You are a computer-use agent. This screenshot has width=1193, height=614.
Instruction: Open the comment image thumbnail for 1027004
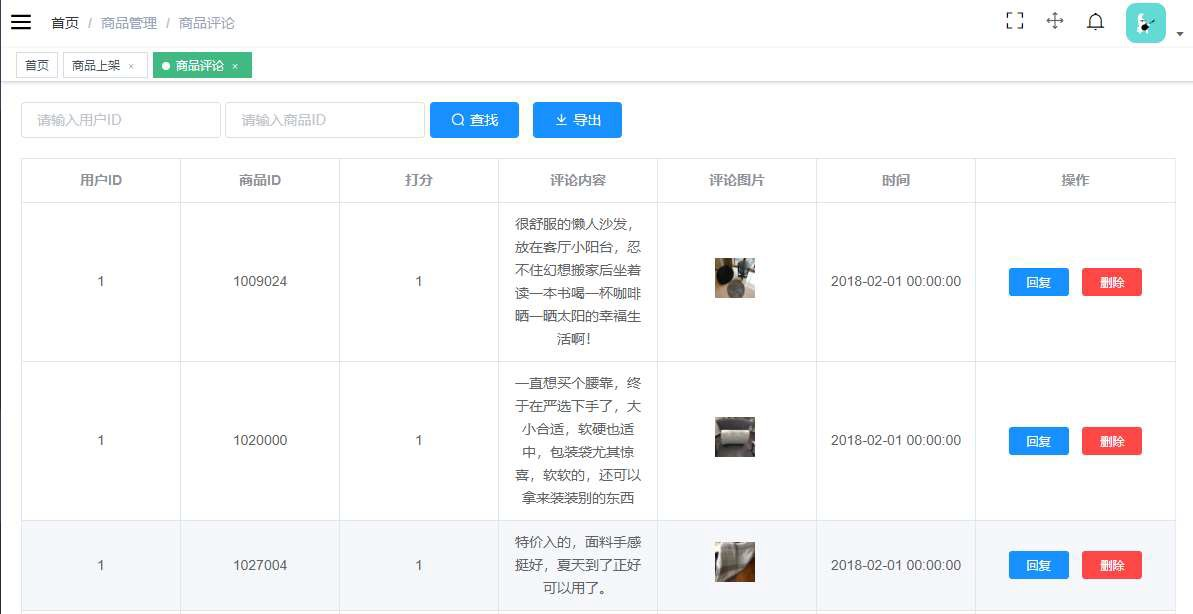735,562
